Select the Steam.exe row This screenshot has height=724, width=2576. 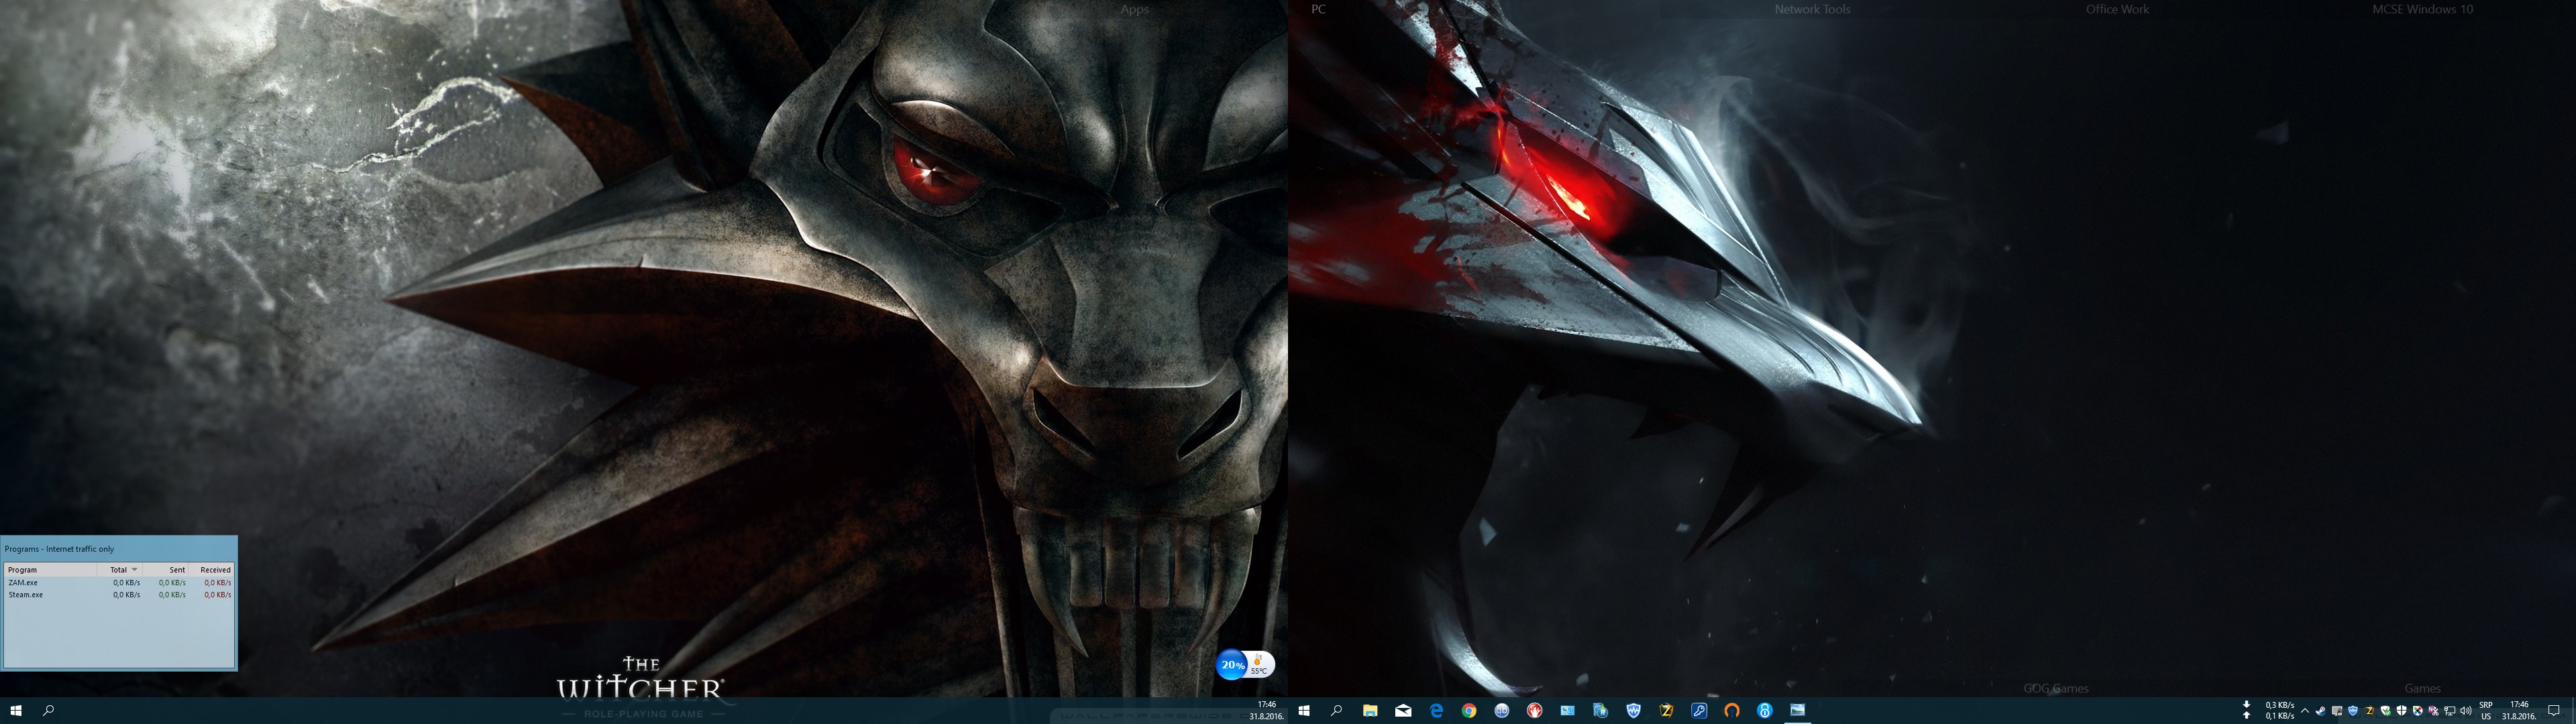[26, 595]
